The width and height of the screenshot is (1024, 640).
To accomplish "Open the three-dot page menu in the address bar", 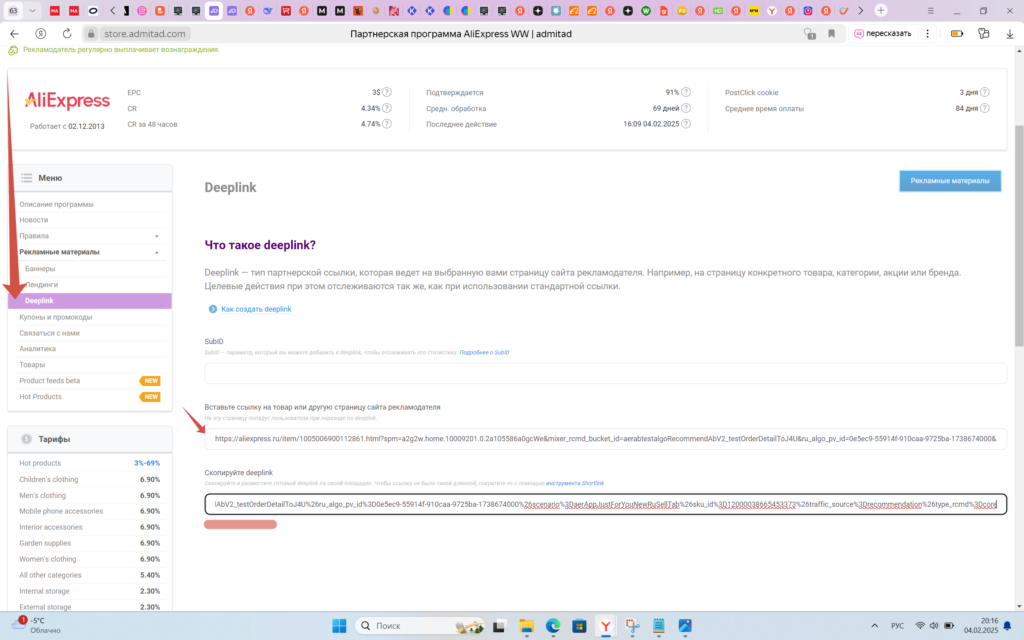I will (927, 33).
